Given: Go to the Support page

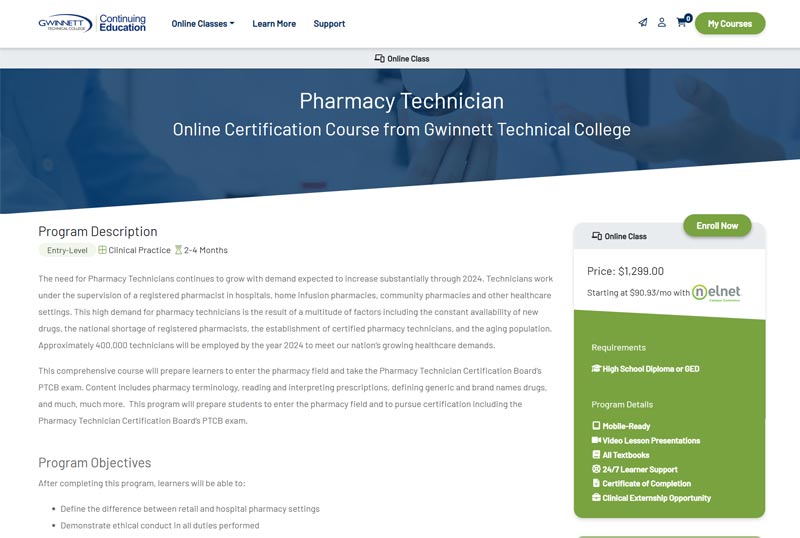Looking at the screenshot, I should (x=329, y=24).
